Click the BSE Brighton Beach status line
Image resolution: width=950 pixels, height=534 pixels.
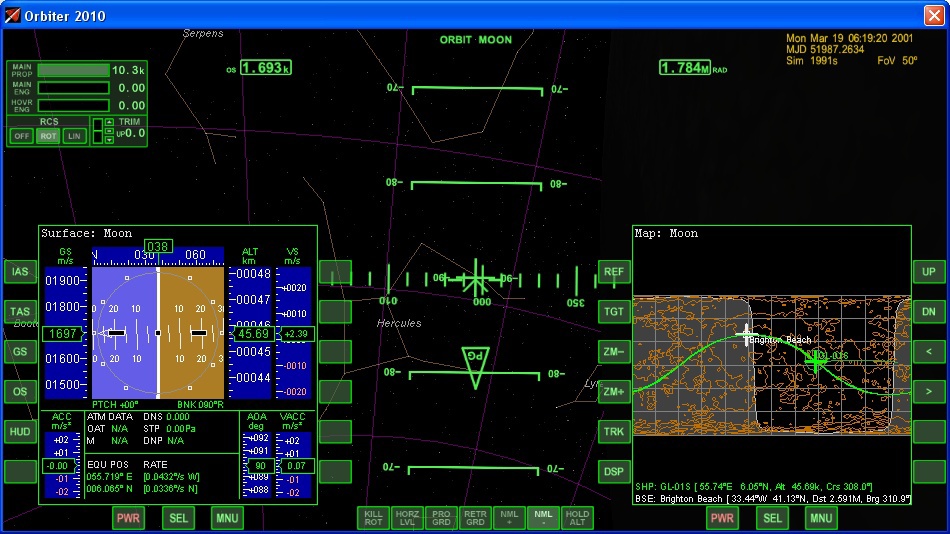[772, 499]
